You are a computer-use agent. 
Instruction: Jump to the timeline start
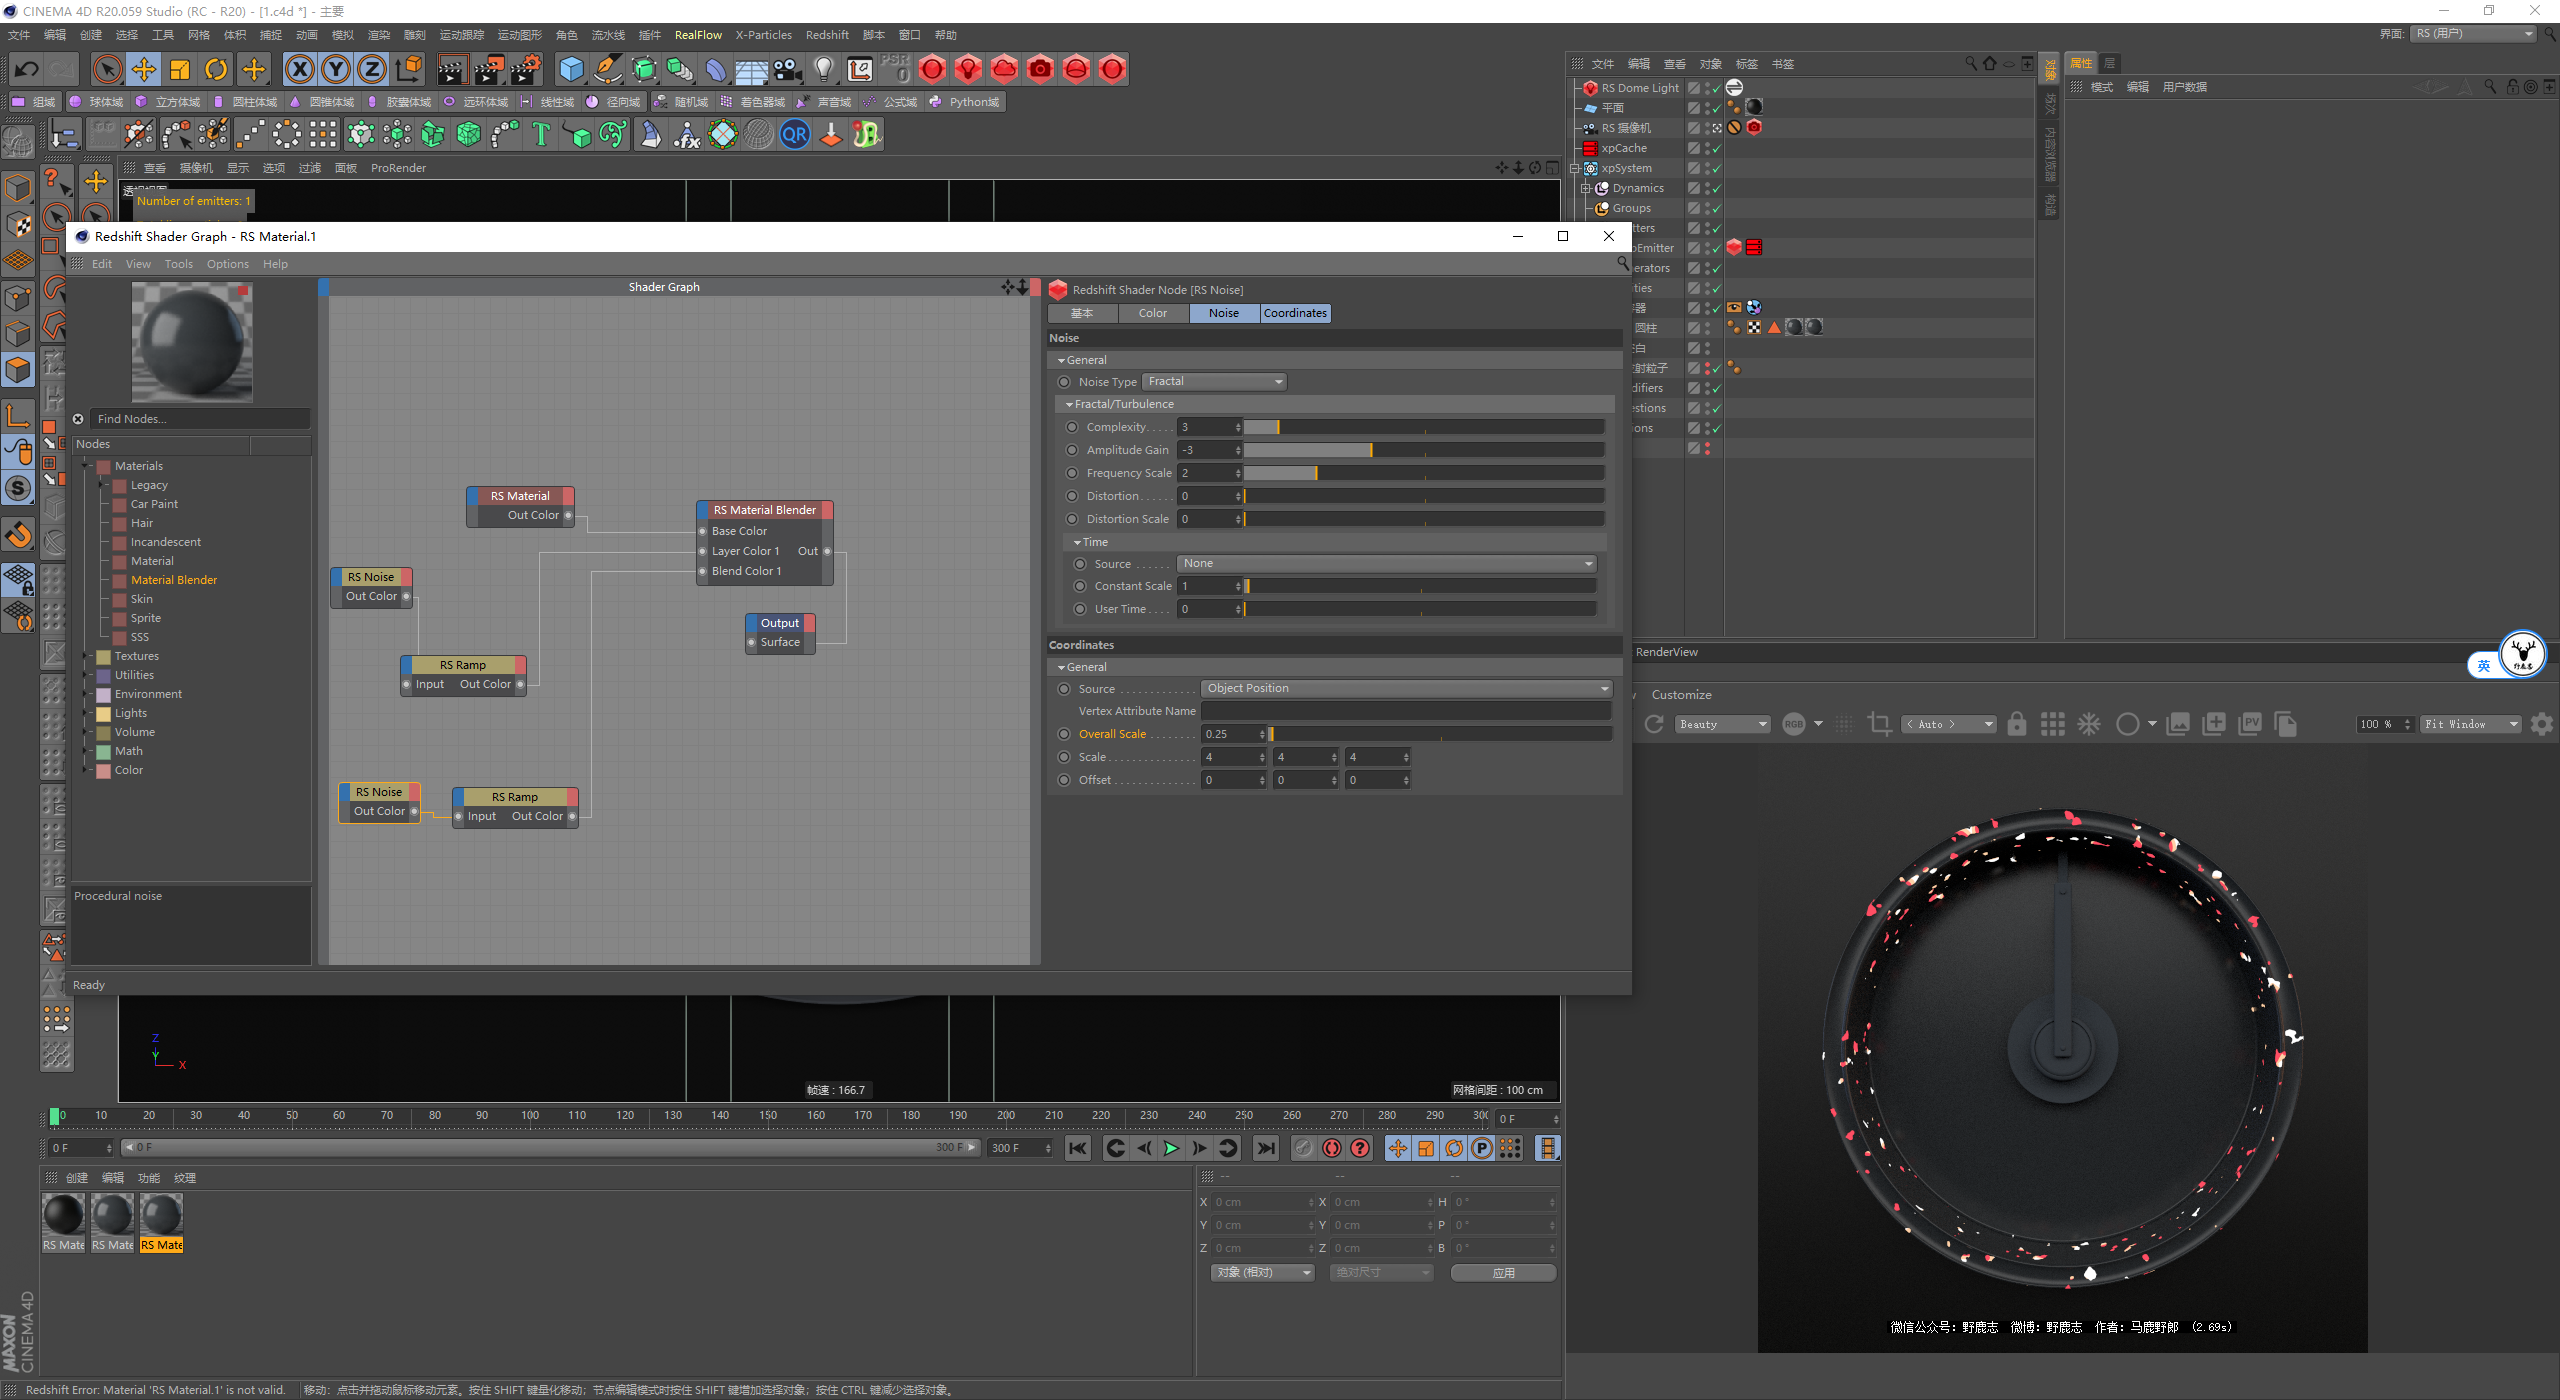coord(1077,1148)
